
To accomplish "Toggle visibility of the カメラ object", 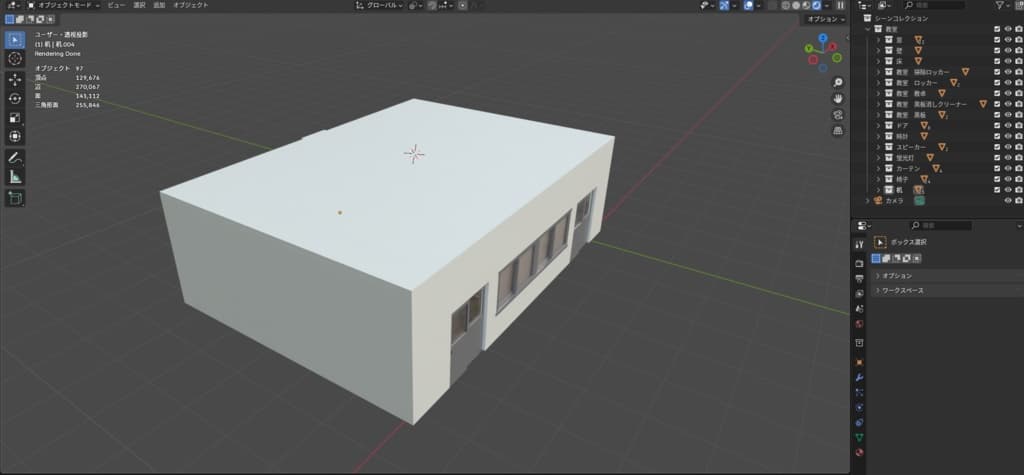I will click(x=1008, y=200).
